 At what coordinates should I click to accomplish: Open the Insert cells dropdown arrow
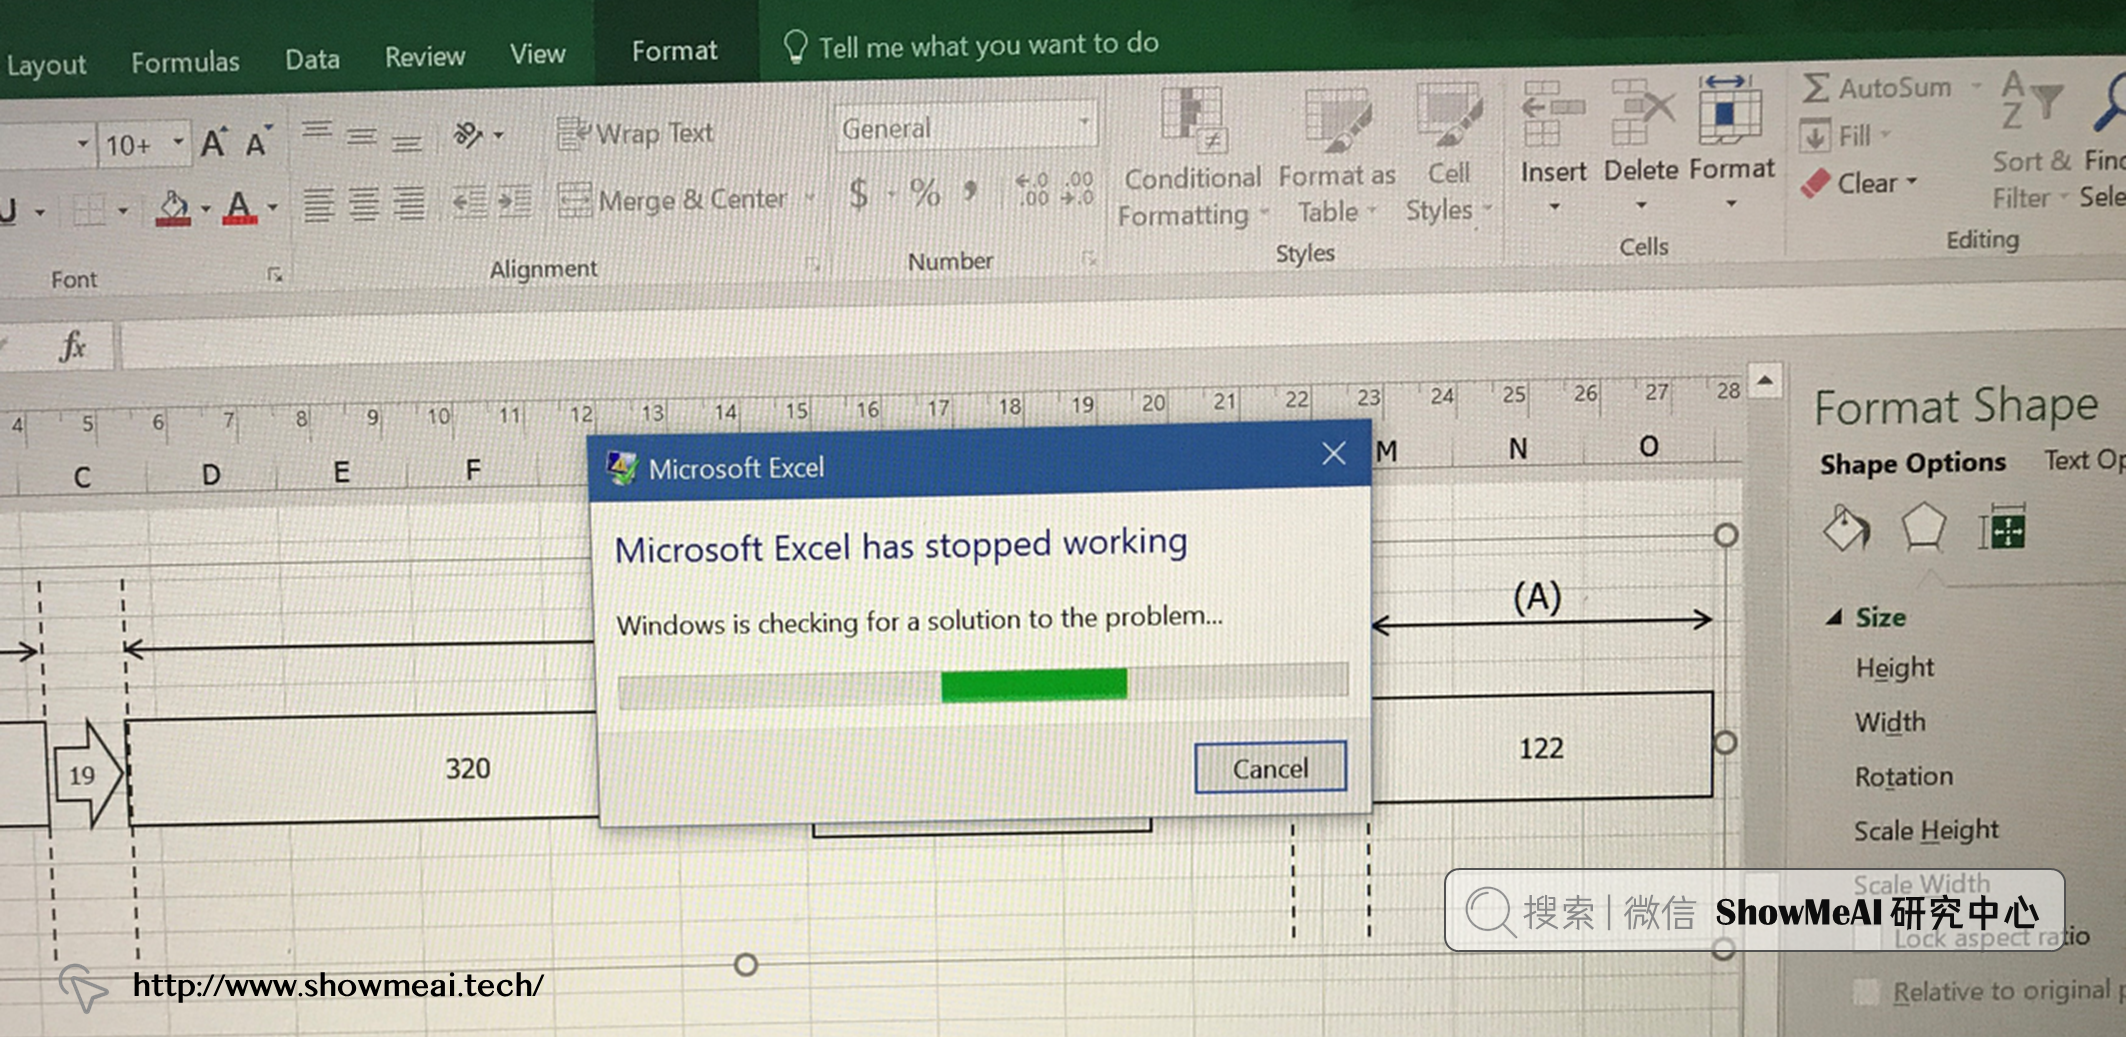coord(1554,207)
